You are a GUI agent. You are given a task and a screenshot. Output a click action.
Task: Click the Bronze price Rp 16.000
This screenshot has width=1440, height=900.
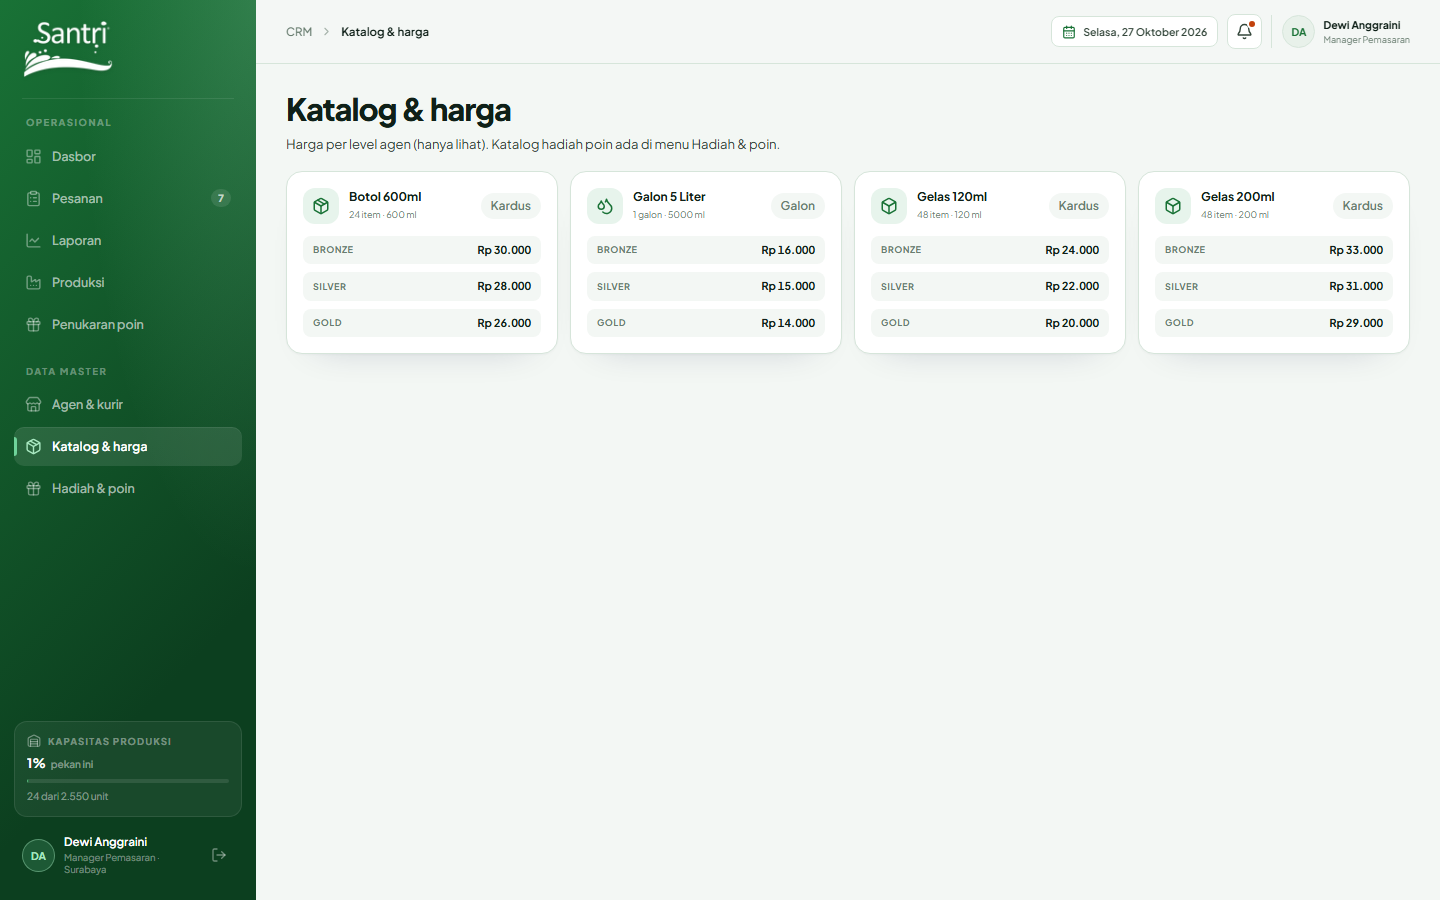click(788, 250)
